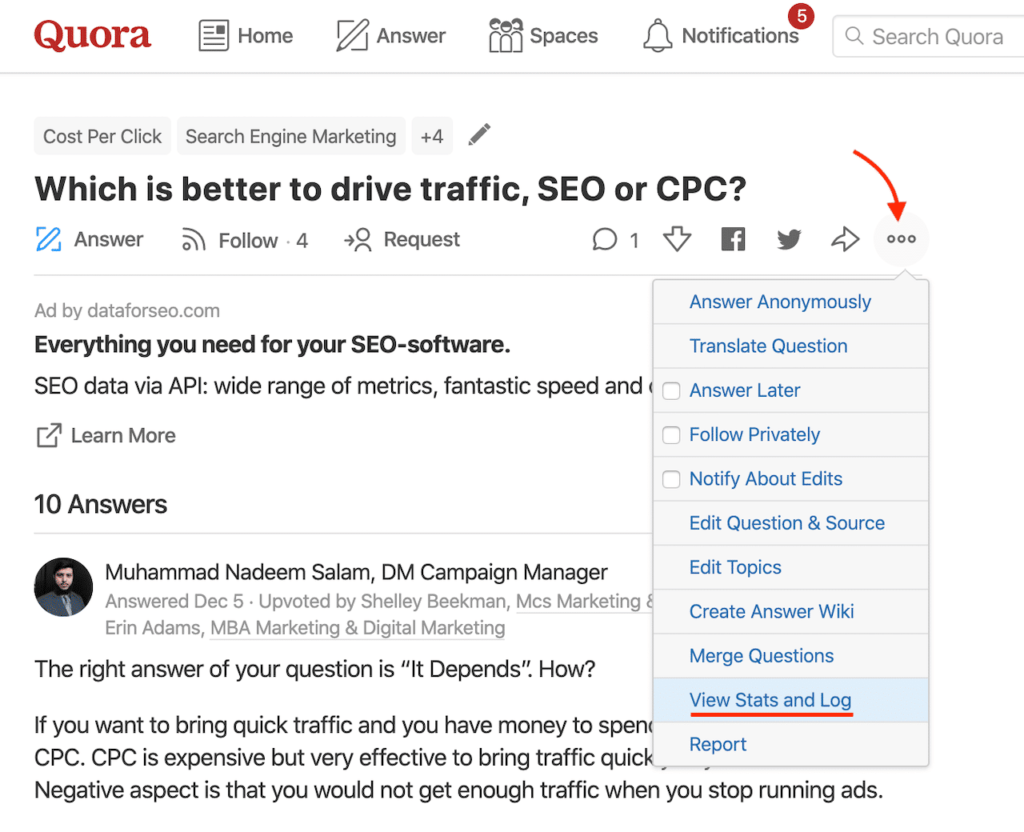Open Notifications with bell icon

coord(720,35)
